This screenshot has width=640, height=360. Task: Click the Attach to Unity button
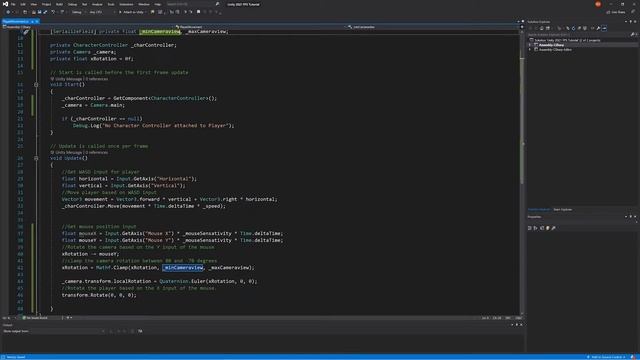pos(132,12)
